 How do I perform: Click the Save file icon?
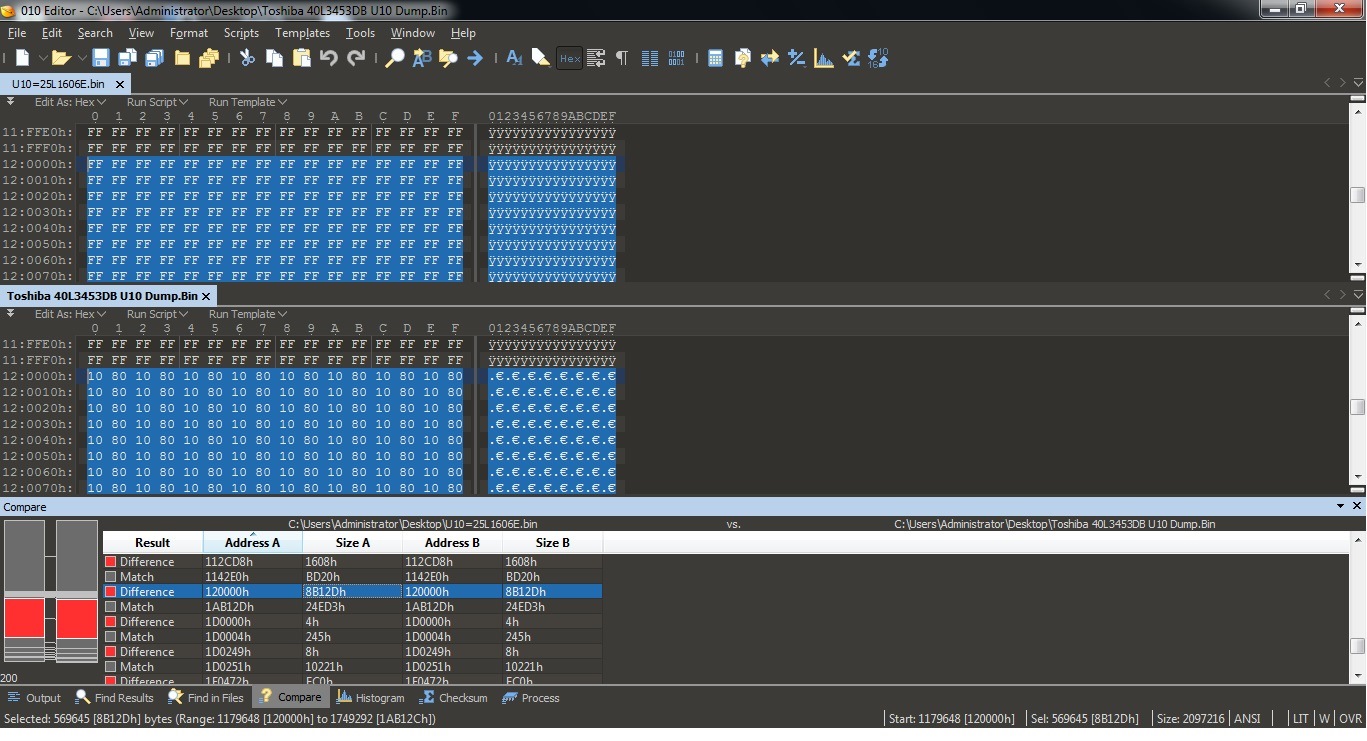pyautogui.click(x=101, y=58)
